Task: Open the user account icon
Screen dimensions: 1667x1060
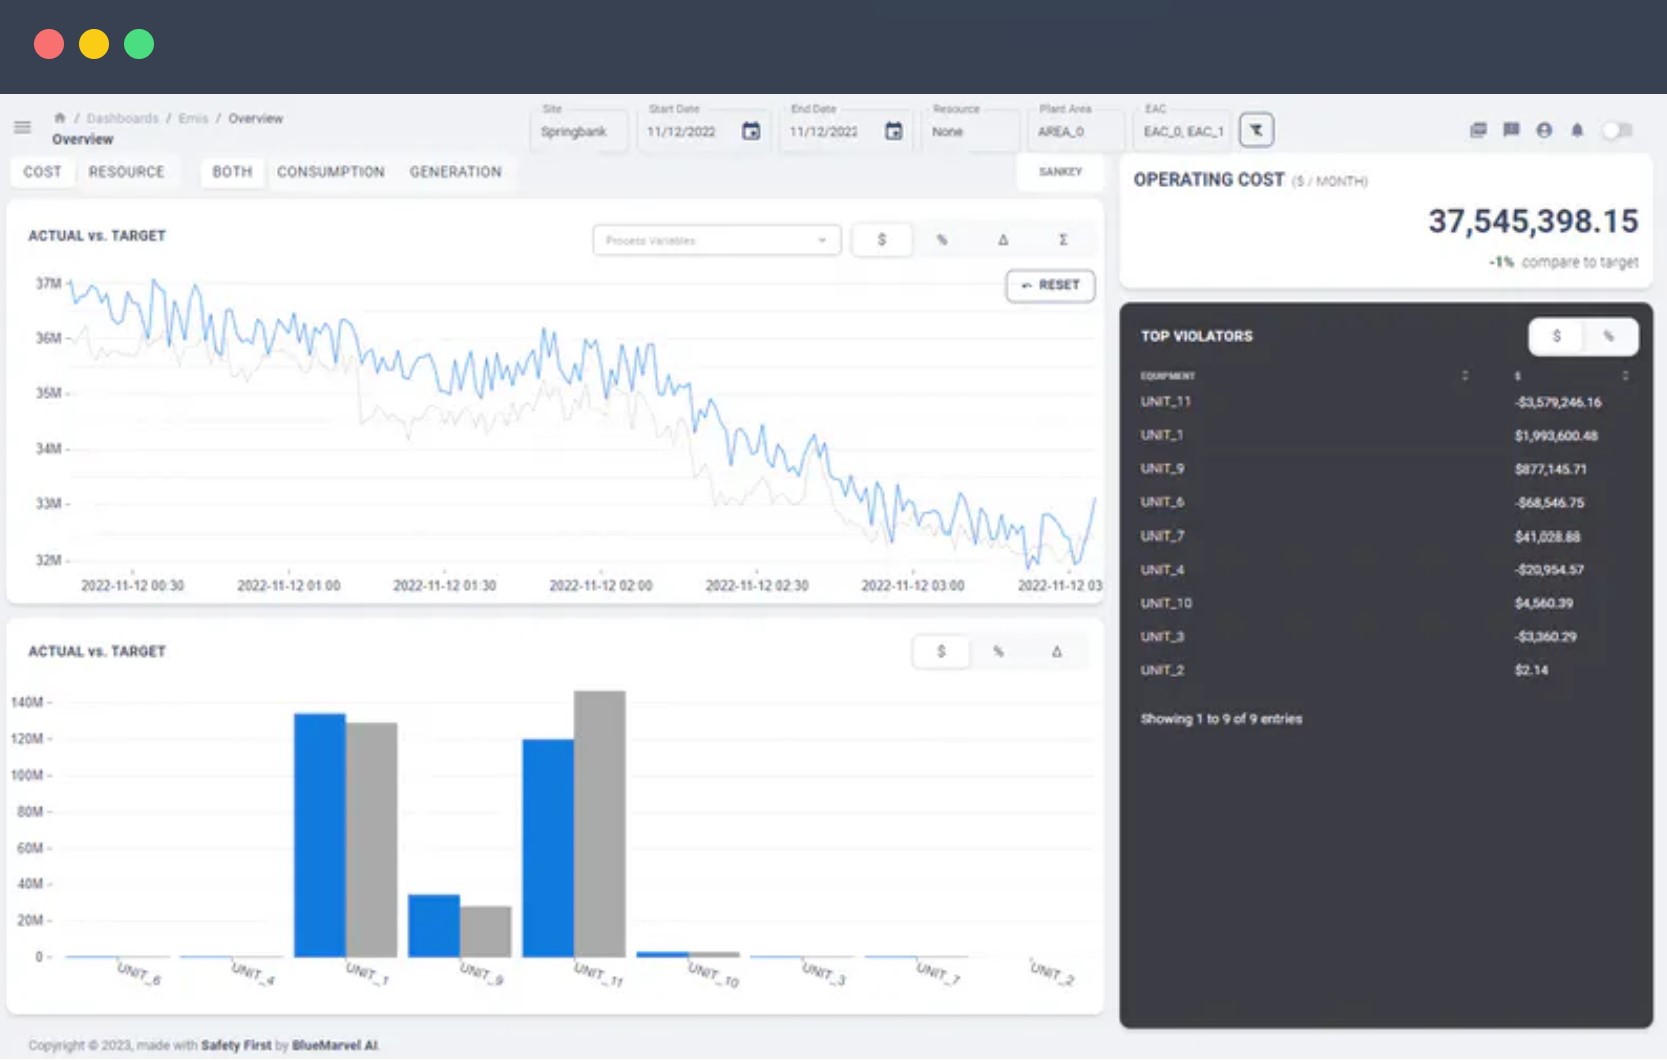Action: [x=1544, y=130]
